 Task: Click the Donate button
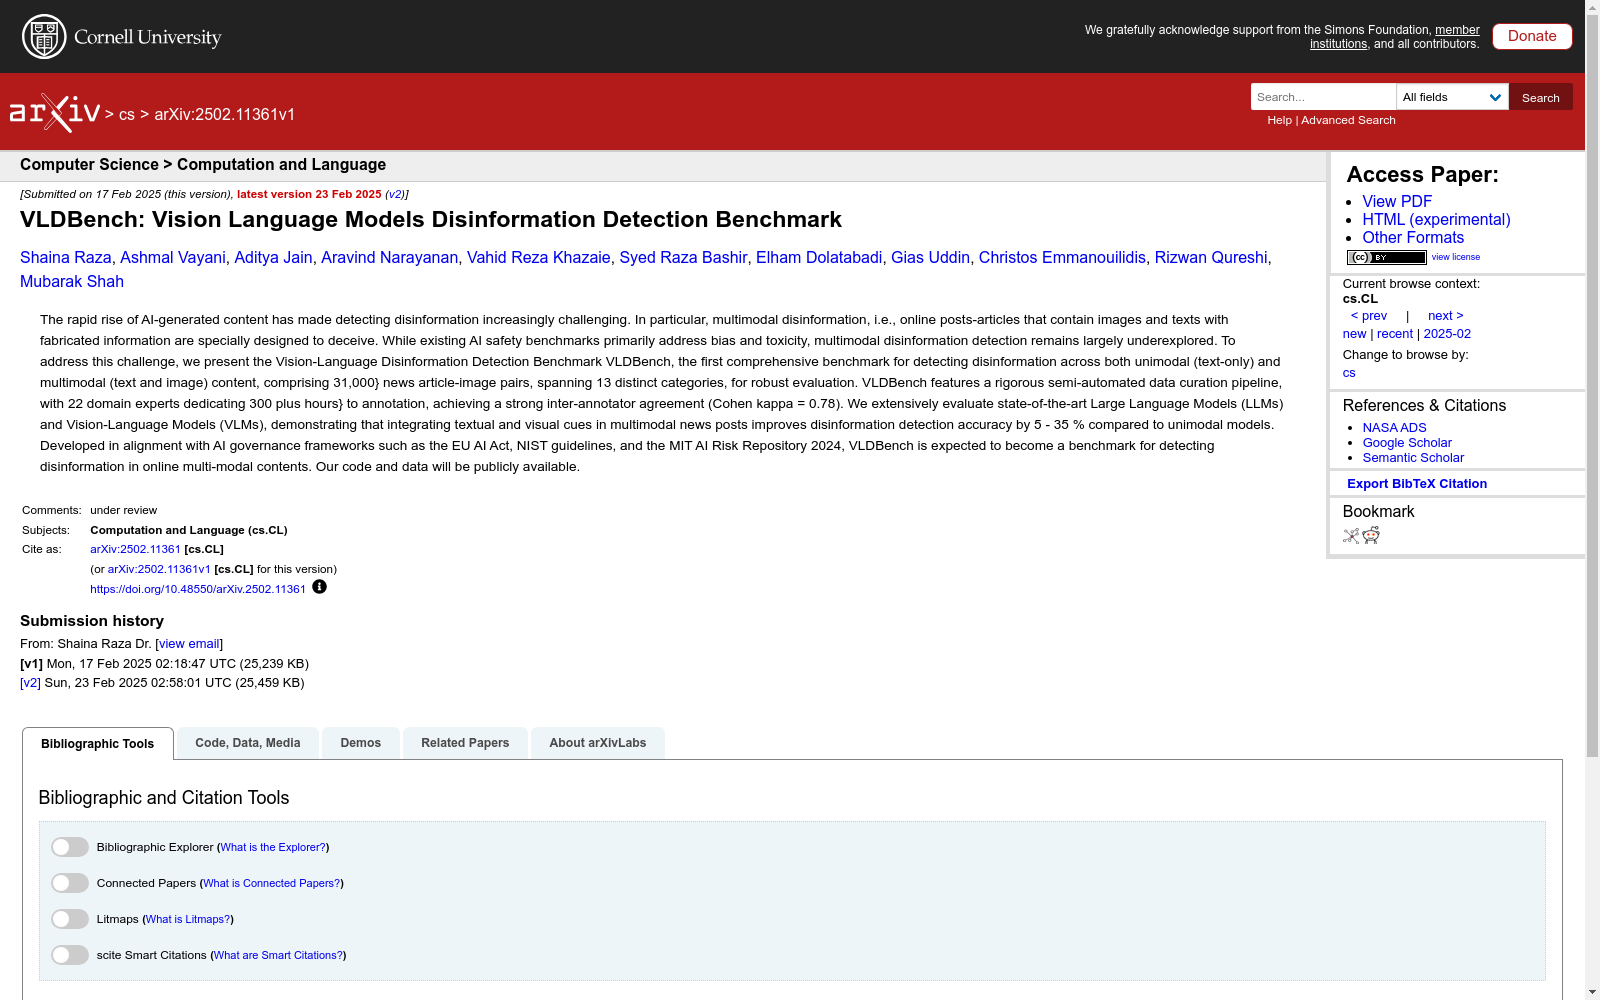pyautogui.click(x=1532, y=36)
